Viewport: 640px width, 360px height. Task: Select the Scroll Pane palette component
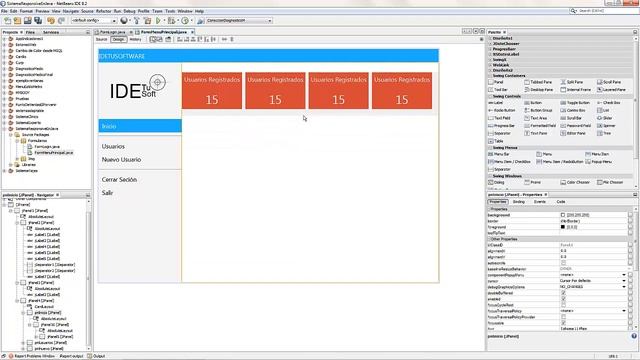click(x=609, y=82)
